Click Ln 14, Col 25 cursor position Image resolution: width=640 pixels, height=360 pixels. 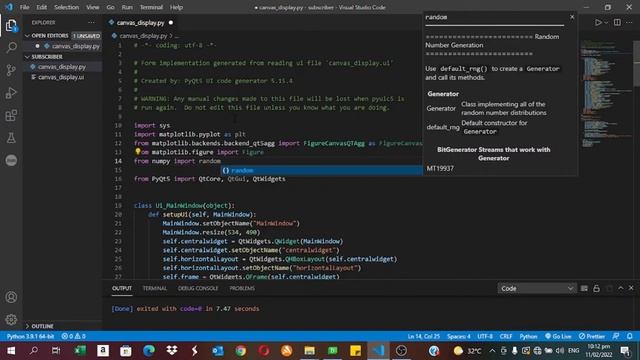(x=424, y=336)
